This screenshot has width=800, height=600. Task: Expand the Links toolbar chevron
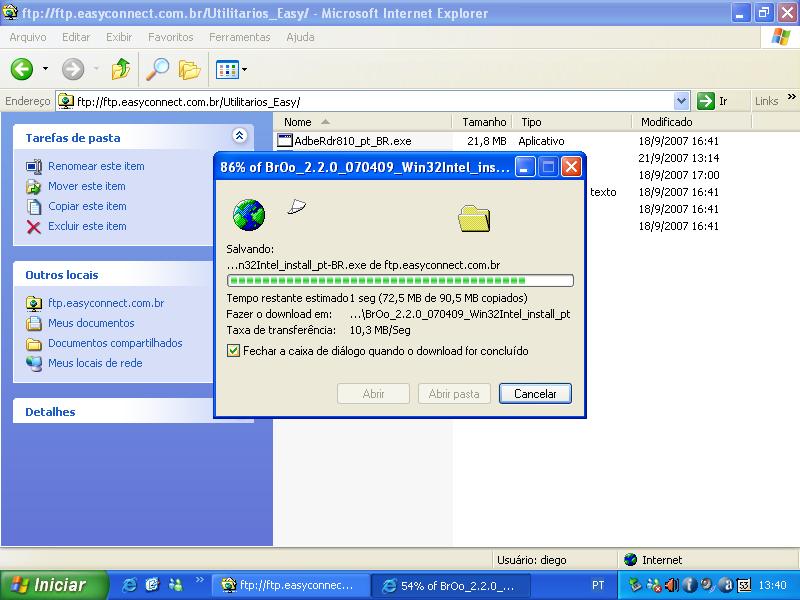791,96
